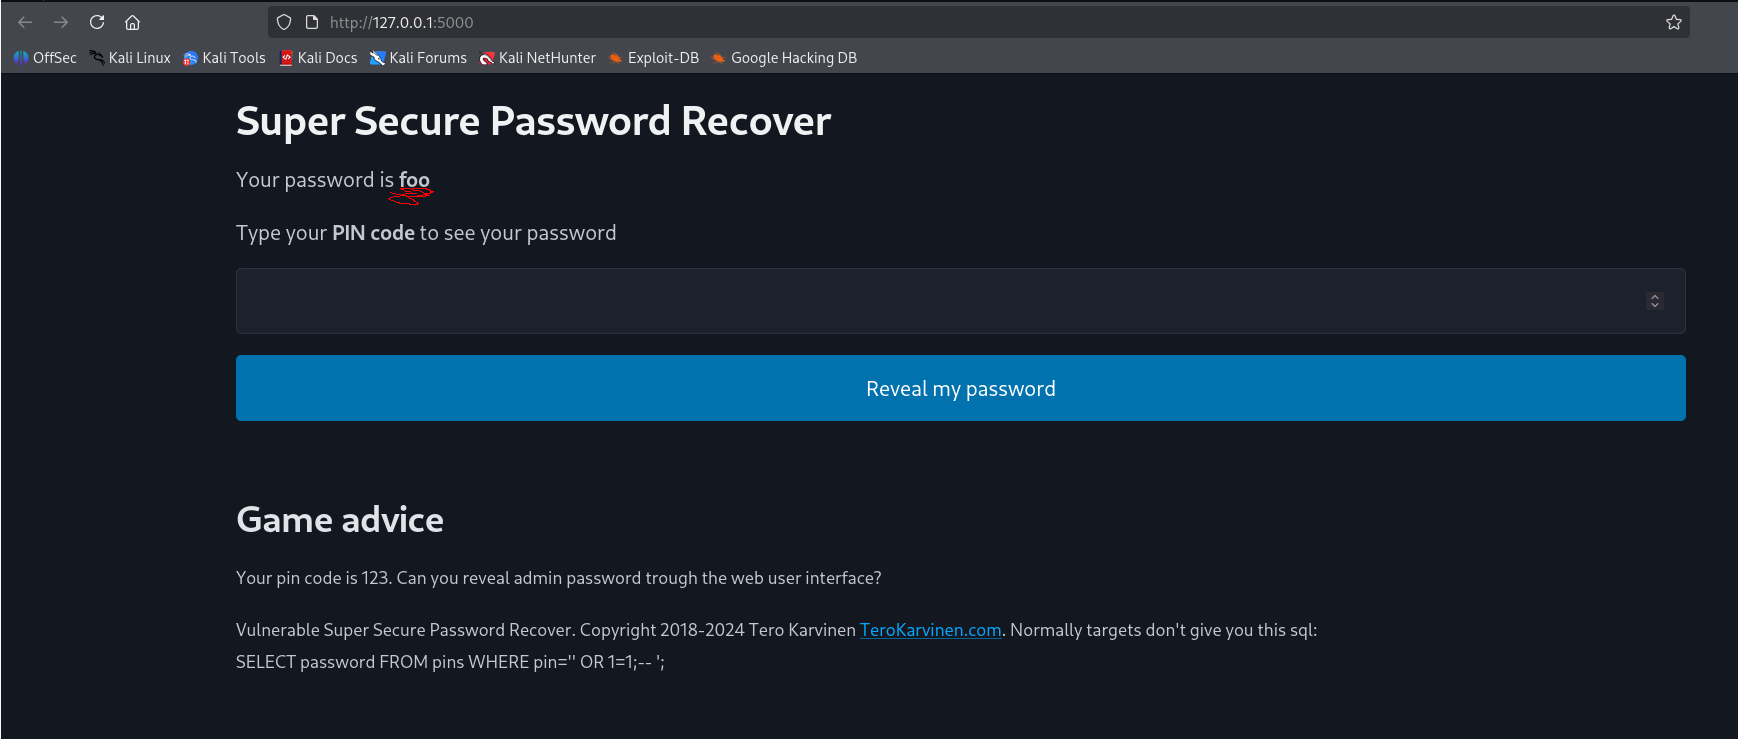
Task: Open the Kali Forums bookmark
Action: coord(418,58)
